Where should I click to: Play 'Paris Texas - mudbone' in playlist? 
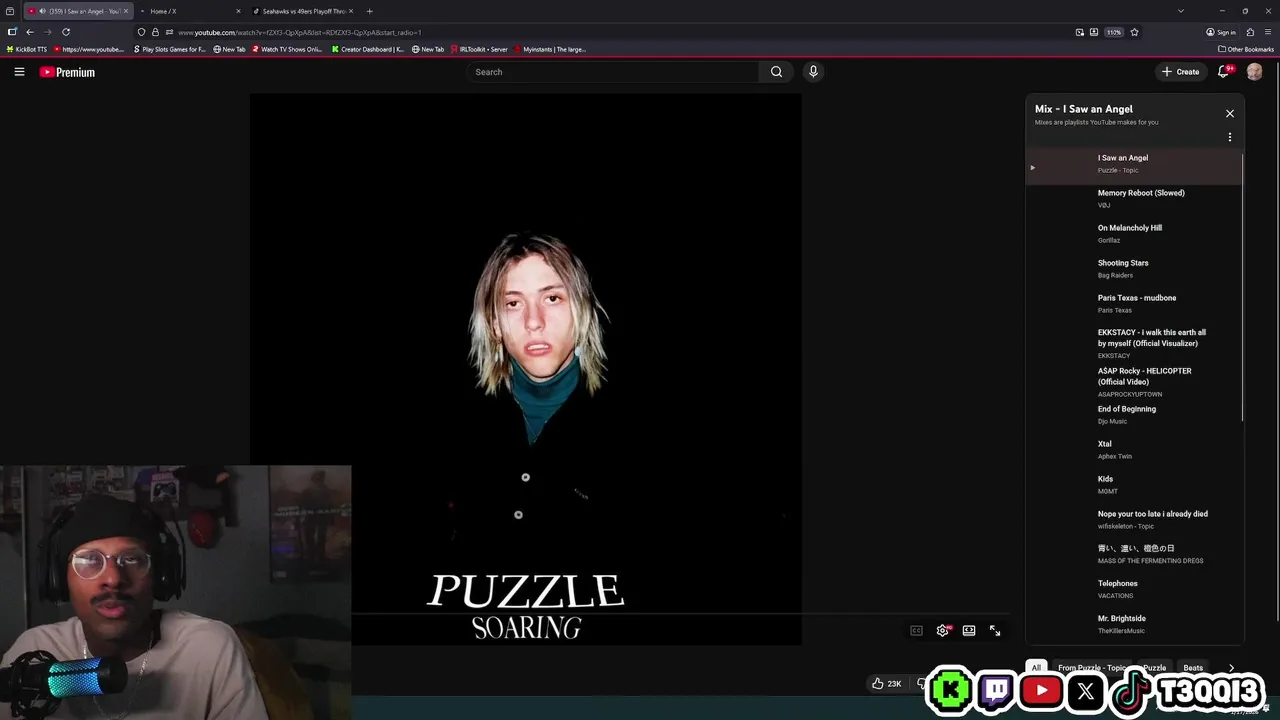1136,303
